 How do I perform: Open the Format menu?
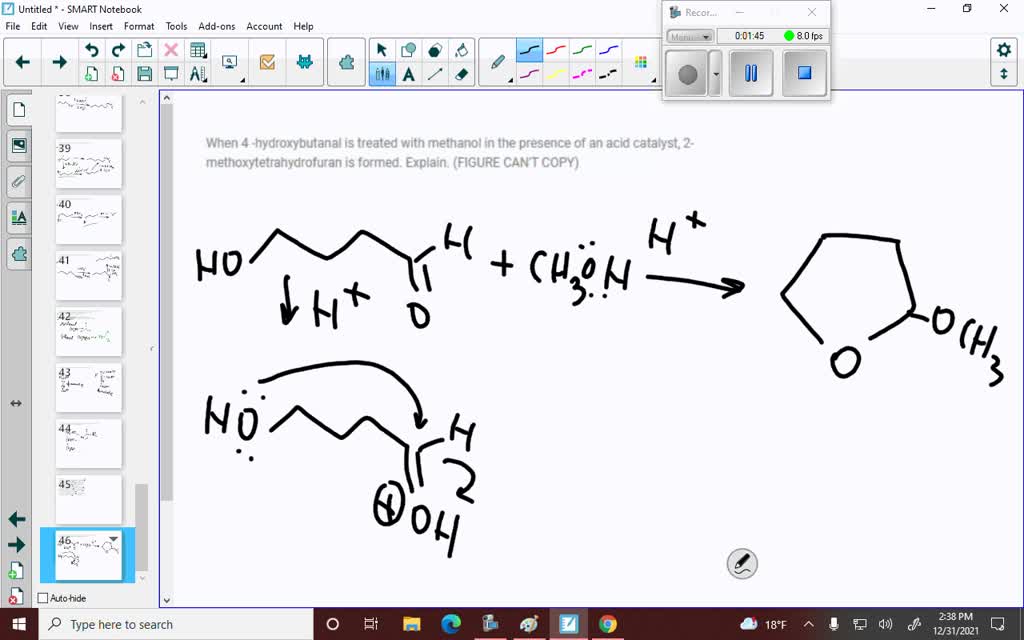pos(139,26)
